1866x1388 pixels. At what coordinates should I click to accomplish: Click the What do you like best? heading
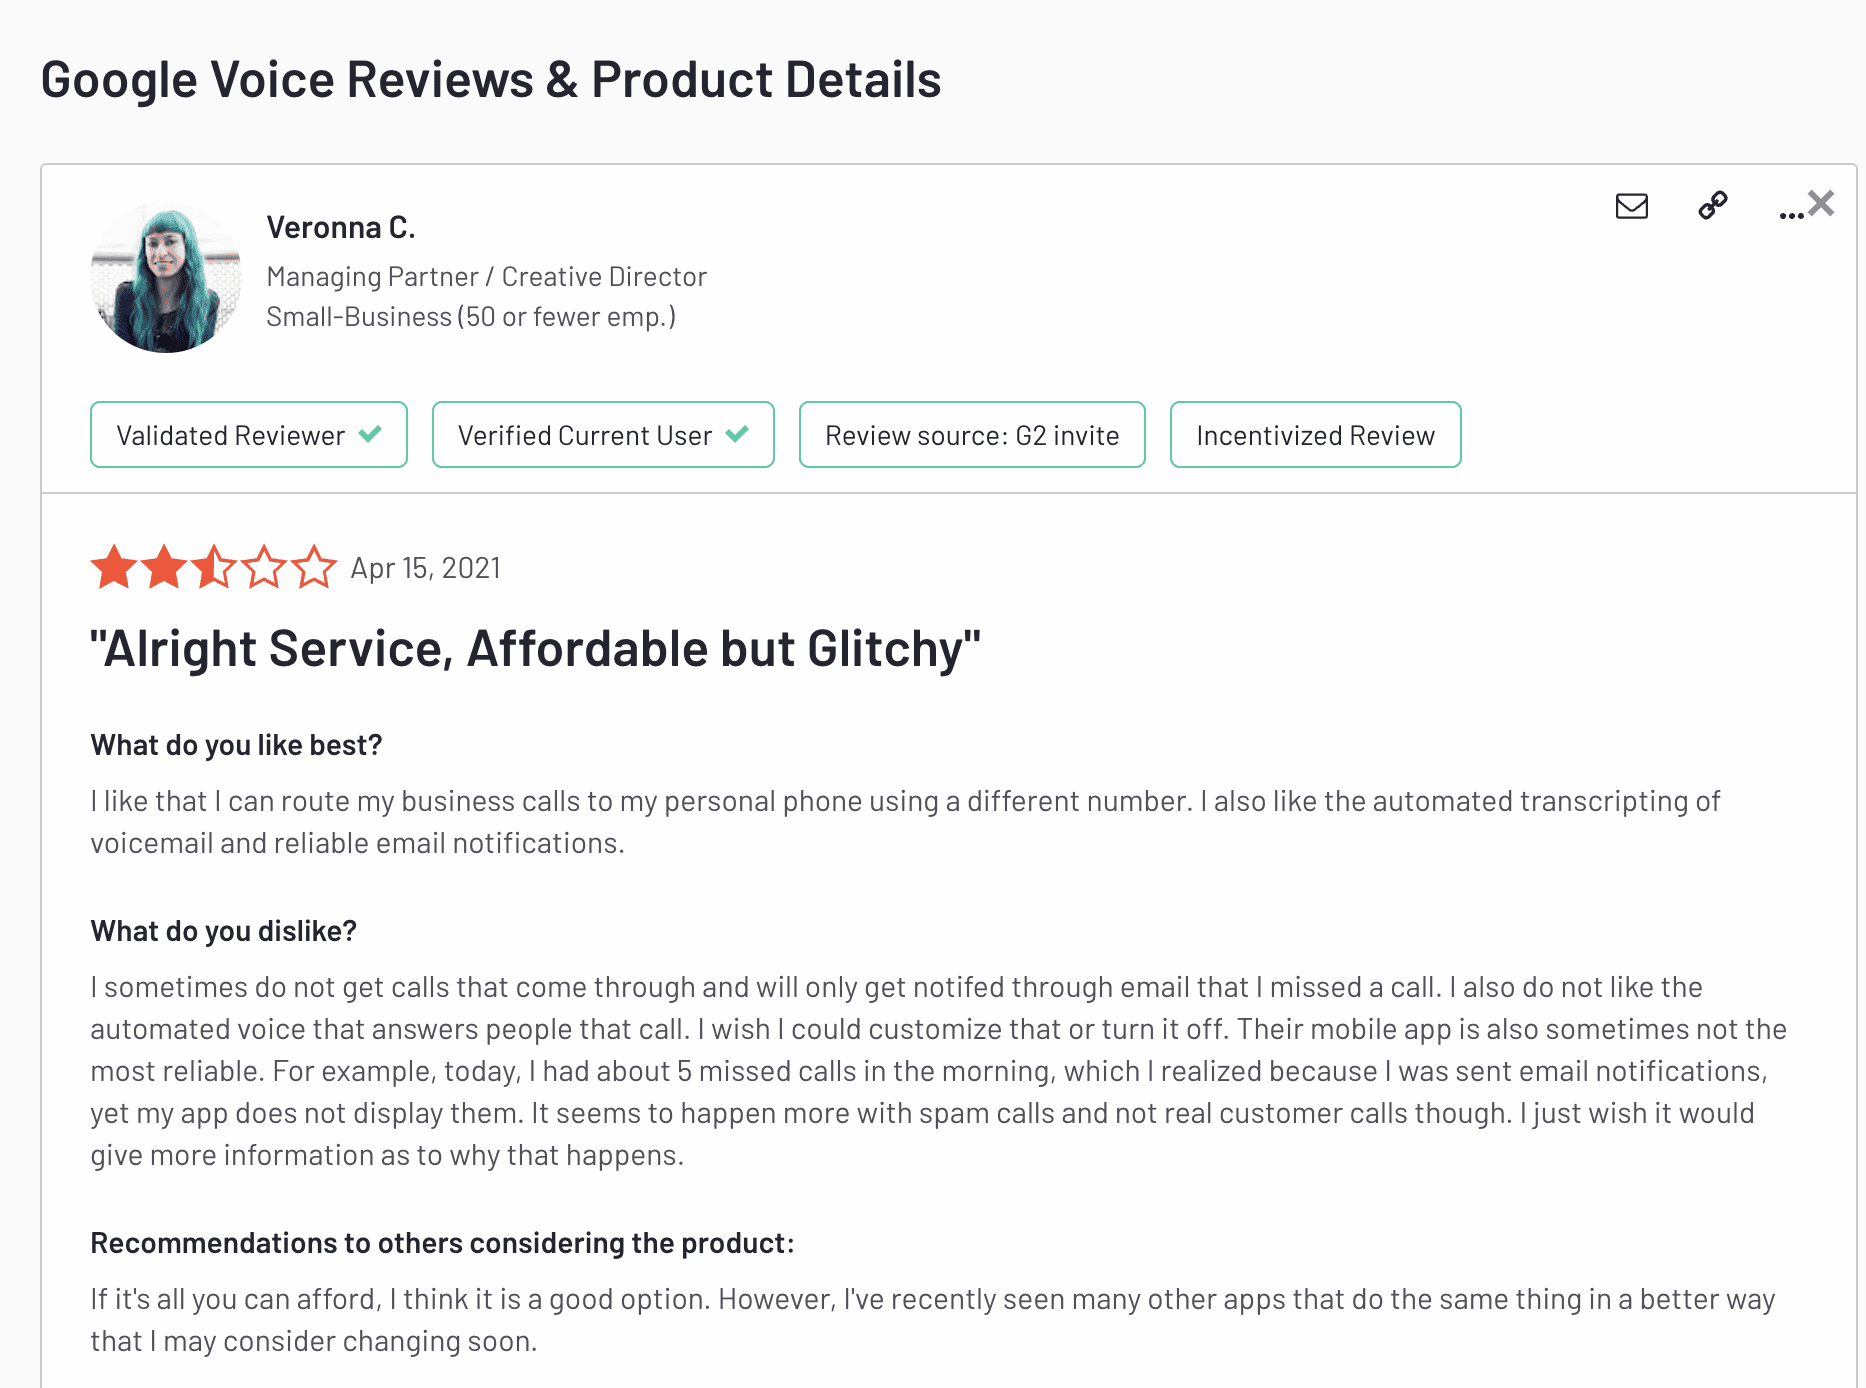point(237,746)
